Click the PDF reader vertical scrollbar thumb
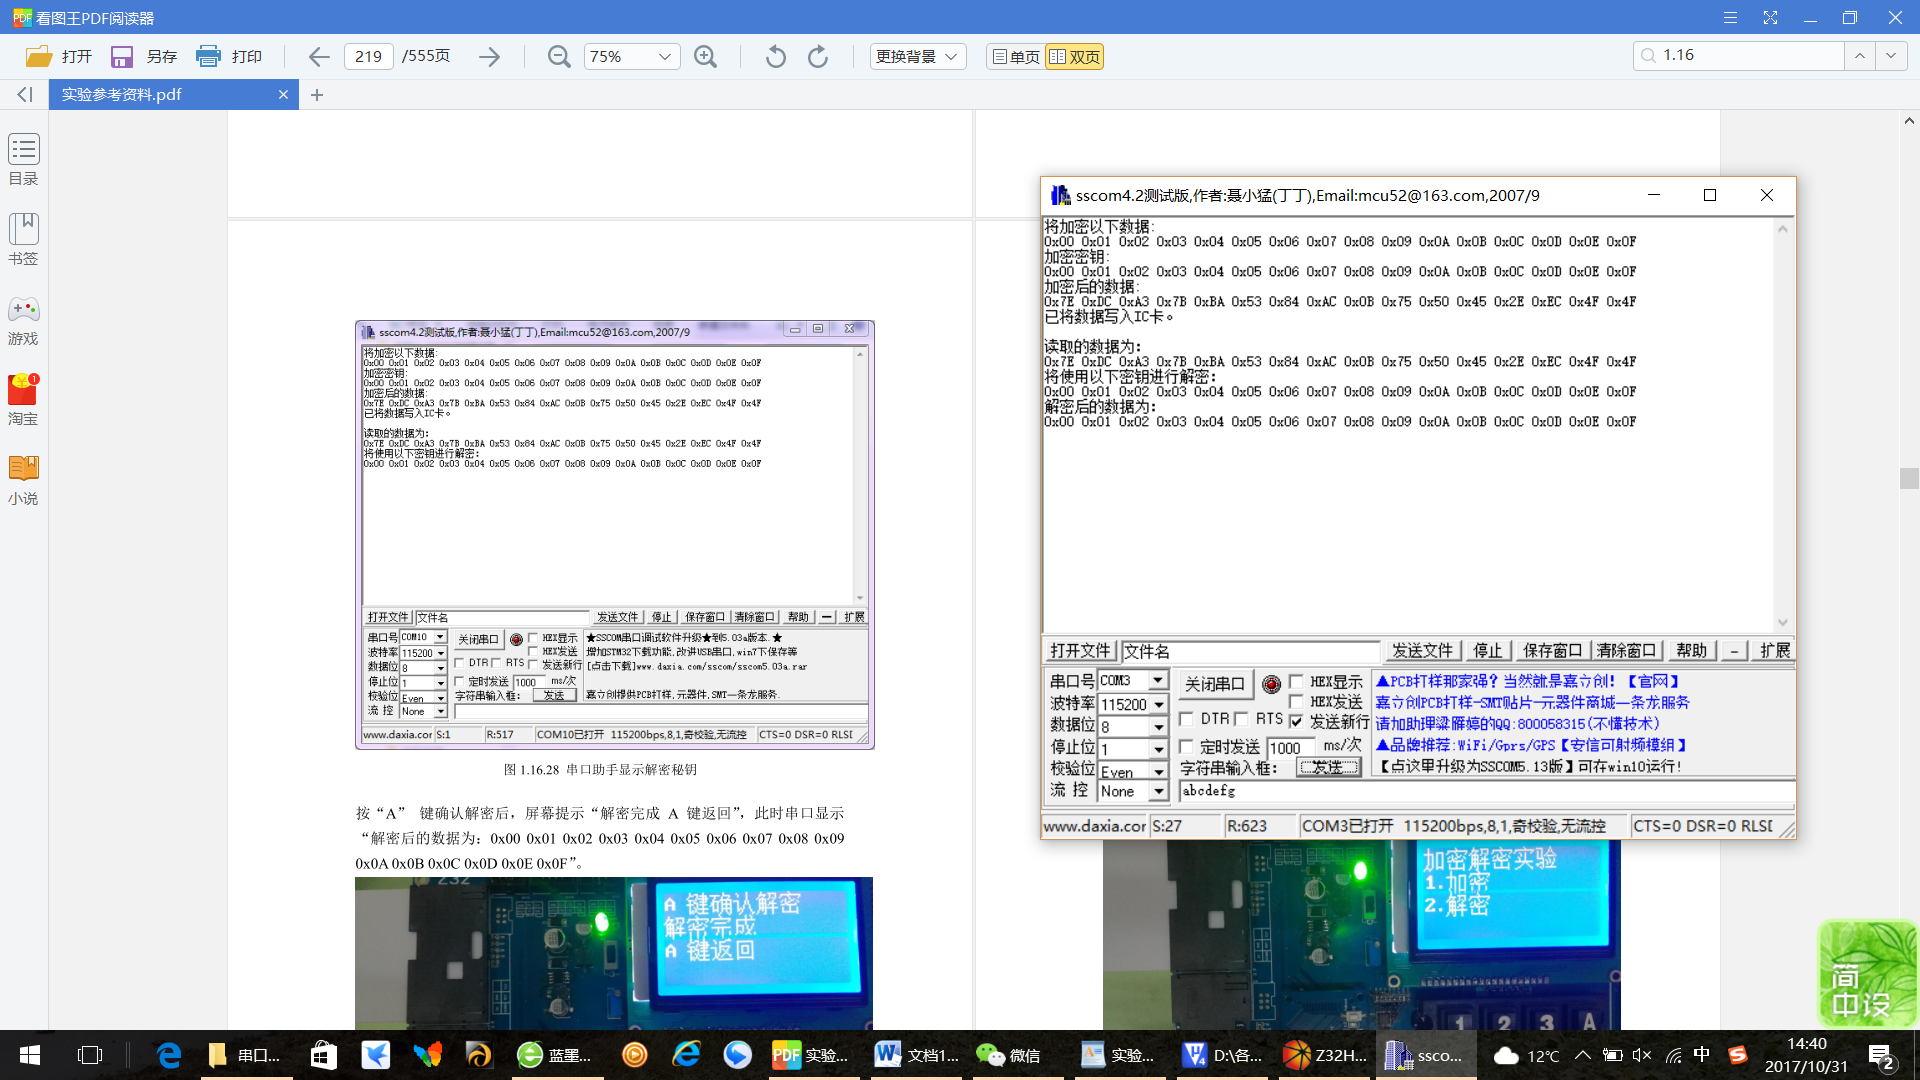Image resolution: width=1920 pixels, height=1080 pixels. click(x=1909, y=478)
